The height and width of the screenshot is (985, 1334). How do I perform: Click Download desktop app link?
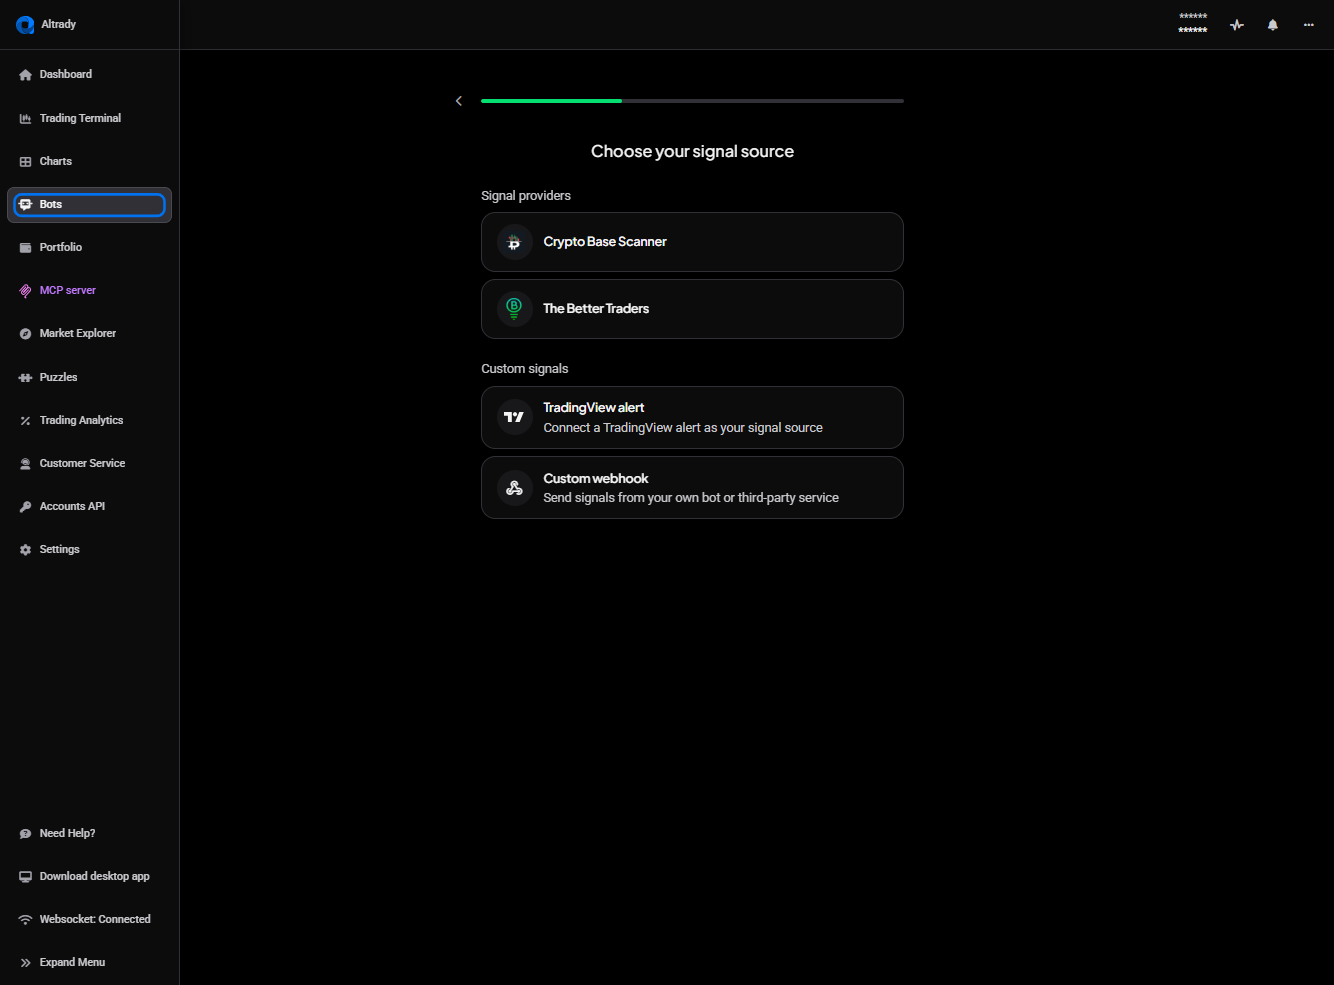click(94, 876)
